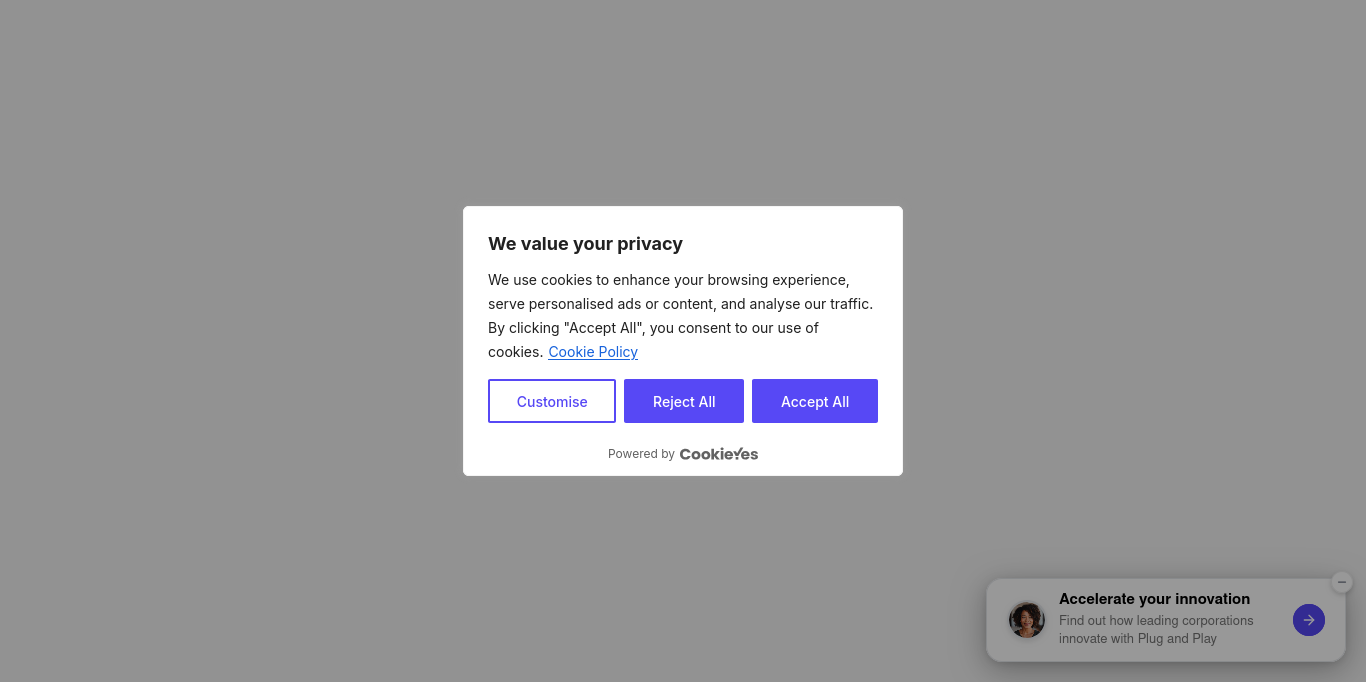Click the cookie consent description paragraph

tap(681, 316)
